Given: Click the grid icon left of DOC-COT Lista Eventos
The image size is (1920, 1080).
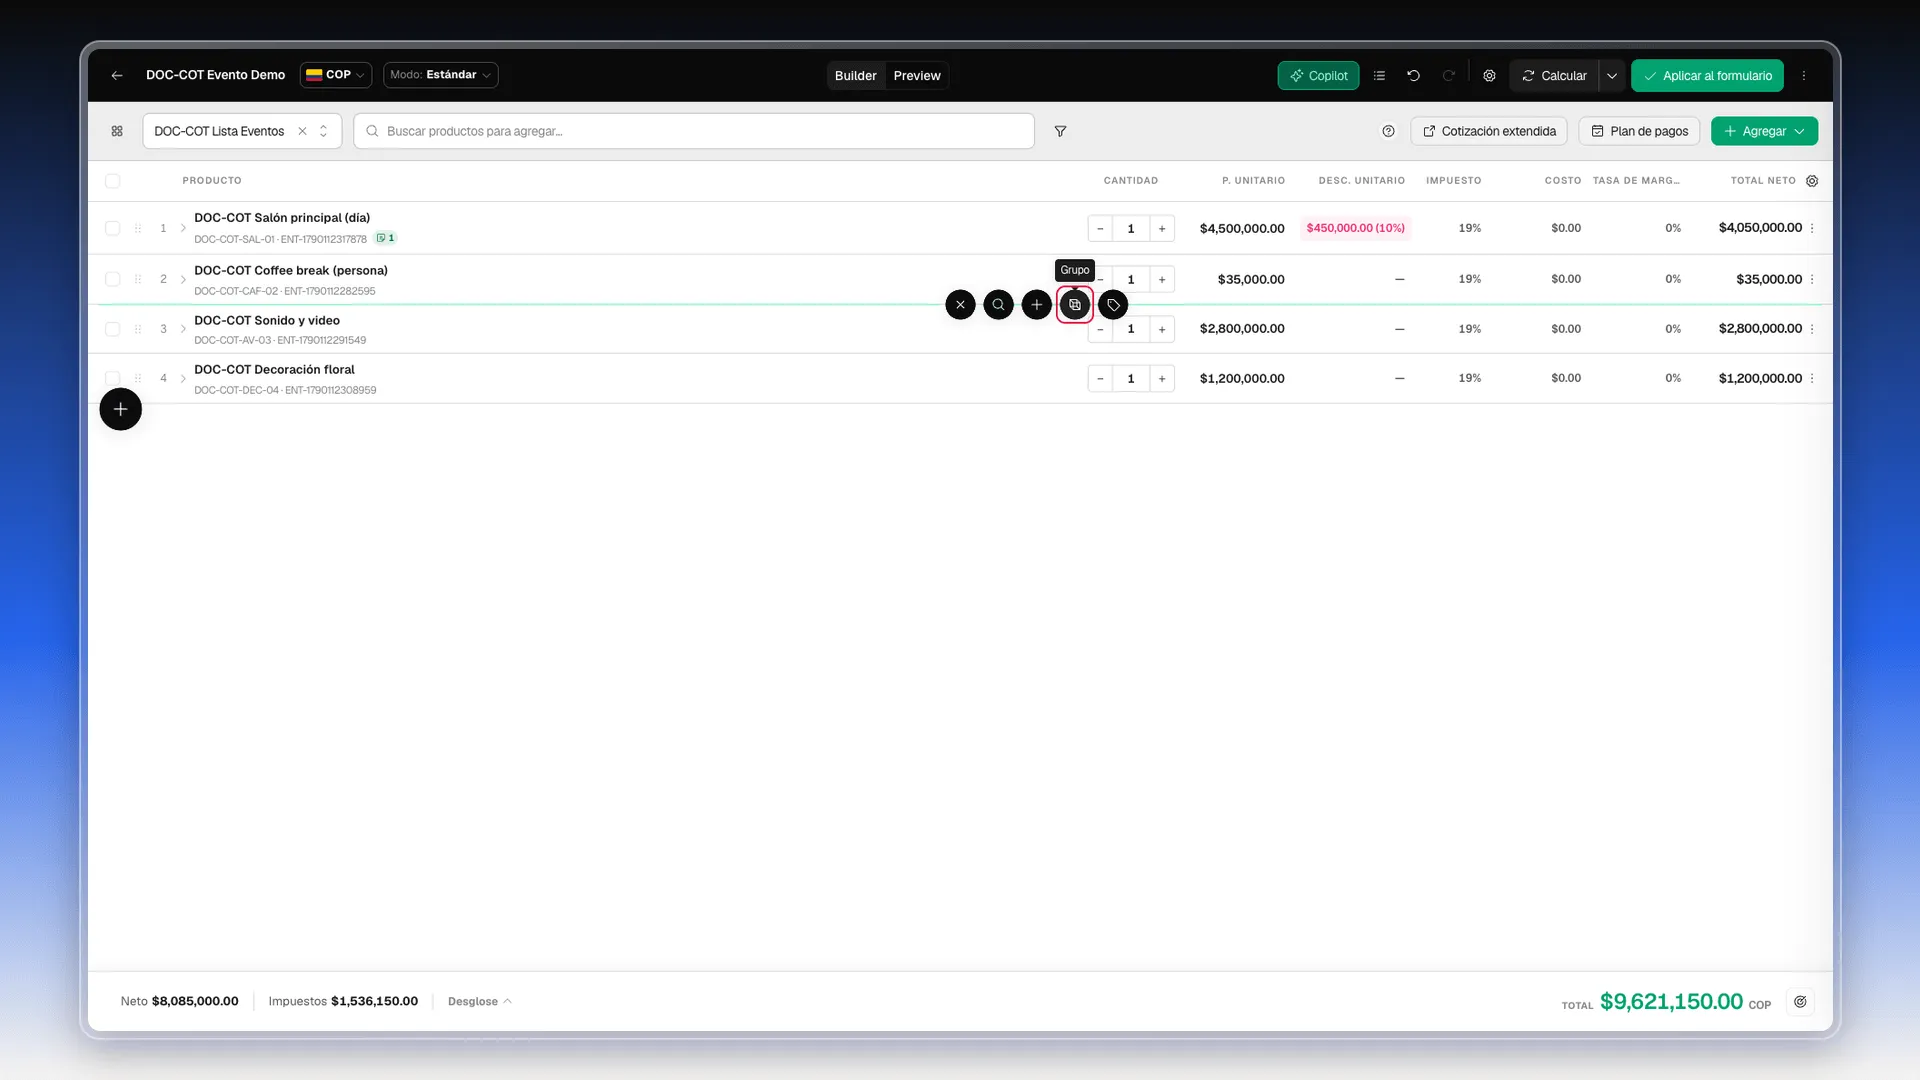Looking at the screenshot, I should (x=117, y=131).
